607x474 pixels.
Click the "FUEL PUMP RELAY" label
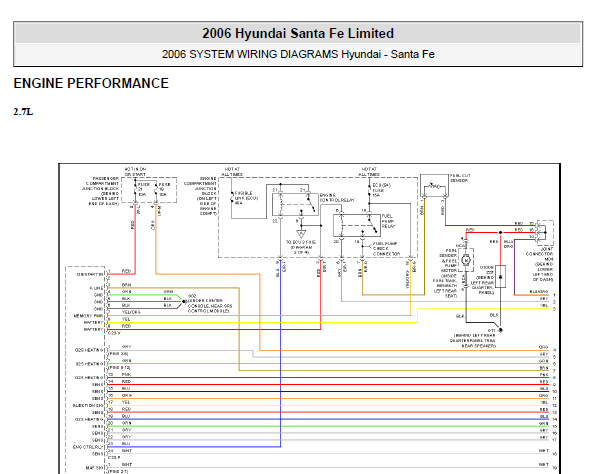[388, 221]
